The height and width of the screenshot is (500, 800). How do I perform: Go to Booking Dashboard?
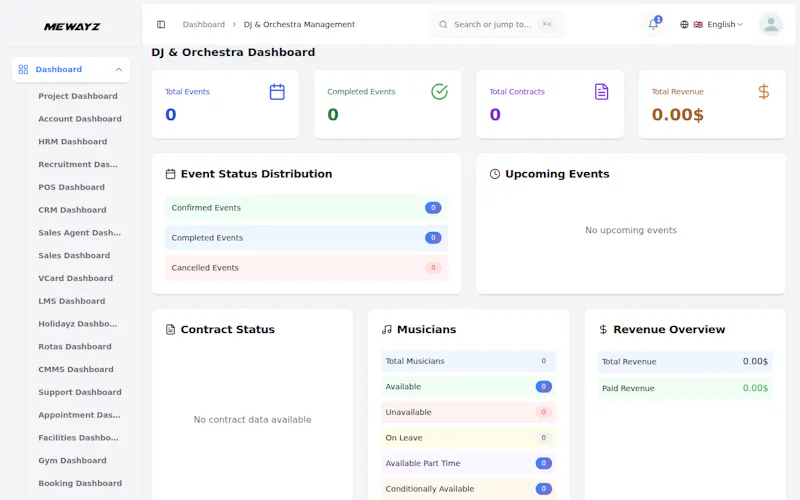(x=80, y=483)
